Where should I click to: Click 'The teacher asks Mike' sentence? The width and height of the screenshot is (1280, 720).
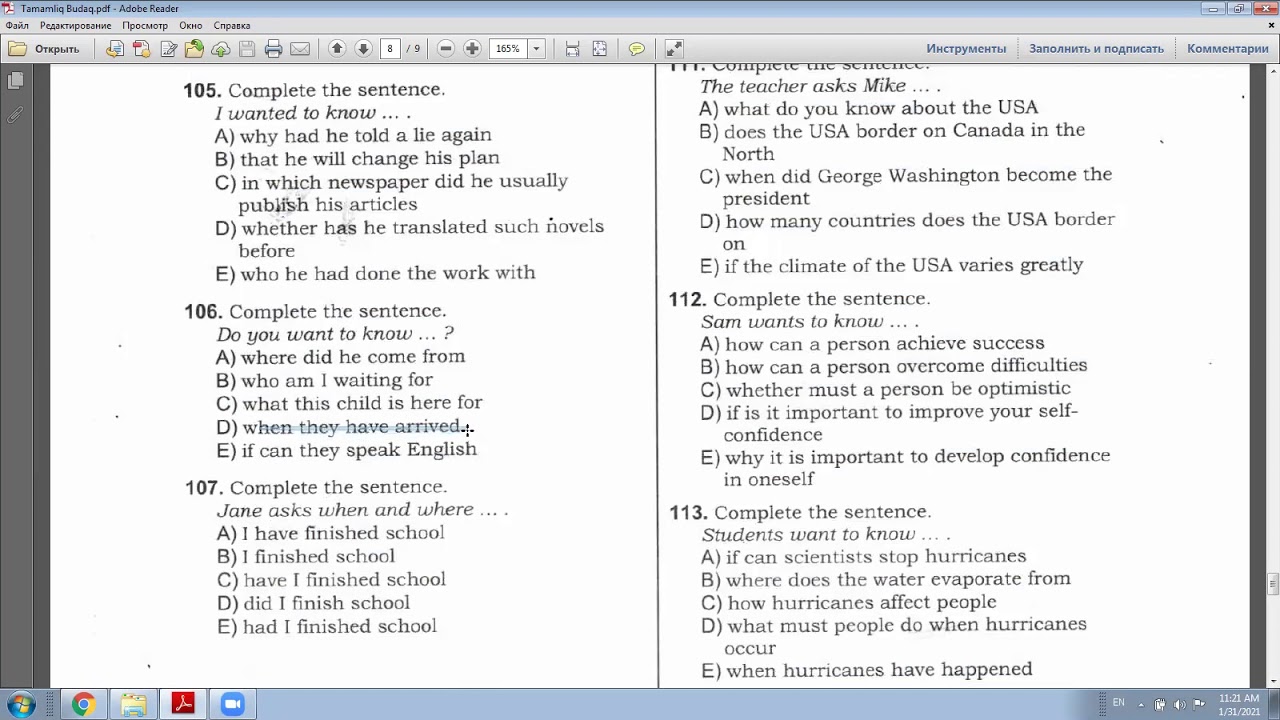point(820,86)
